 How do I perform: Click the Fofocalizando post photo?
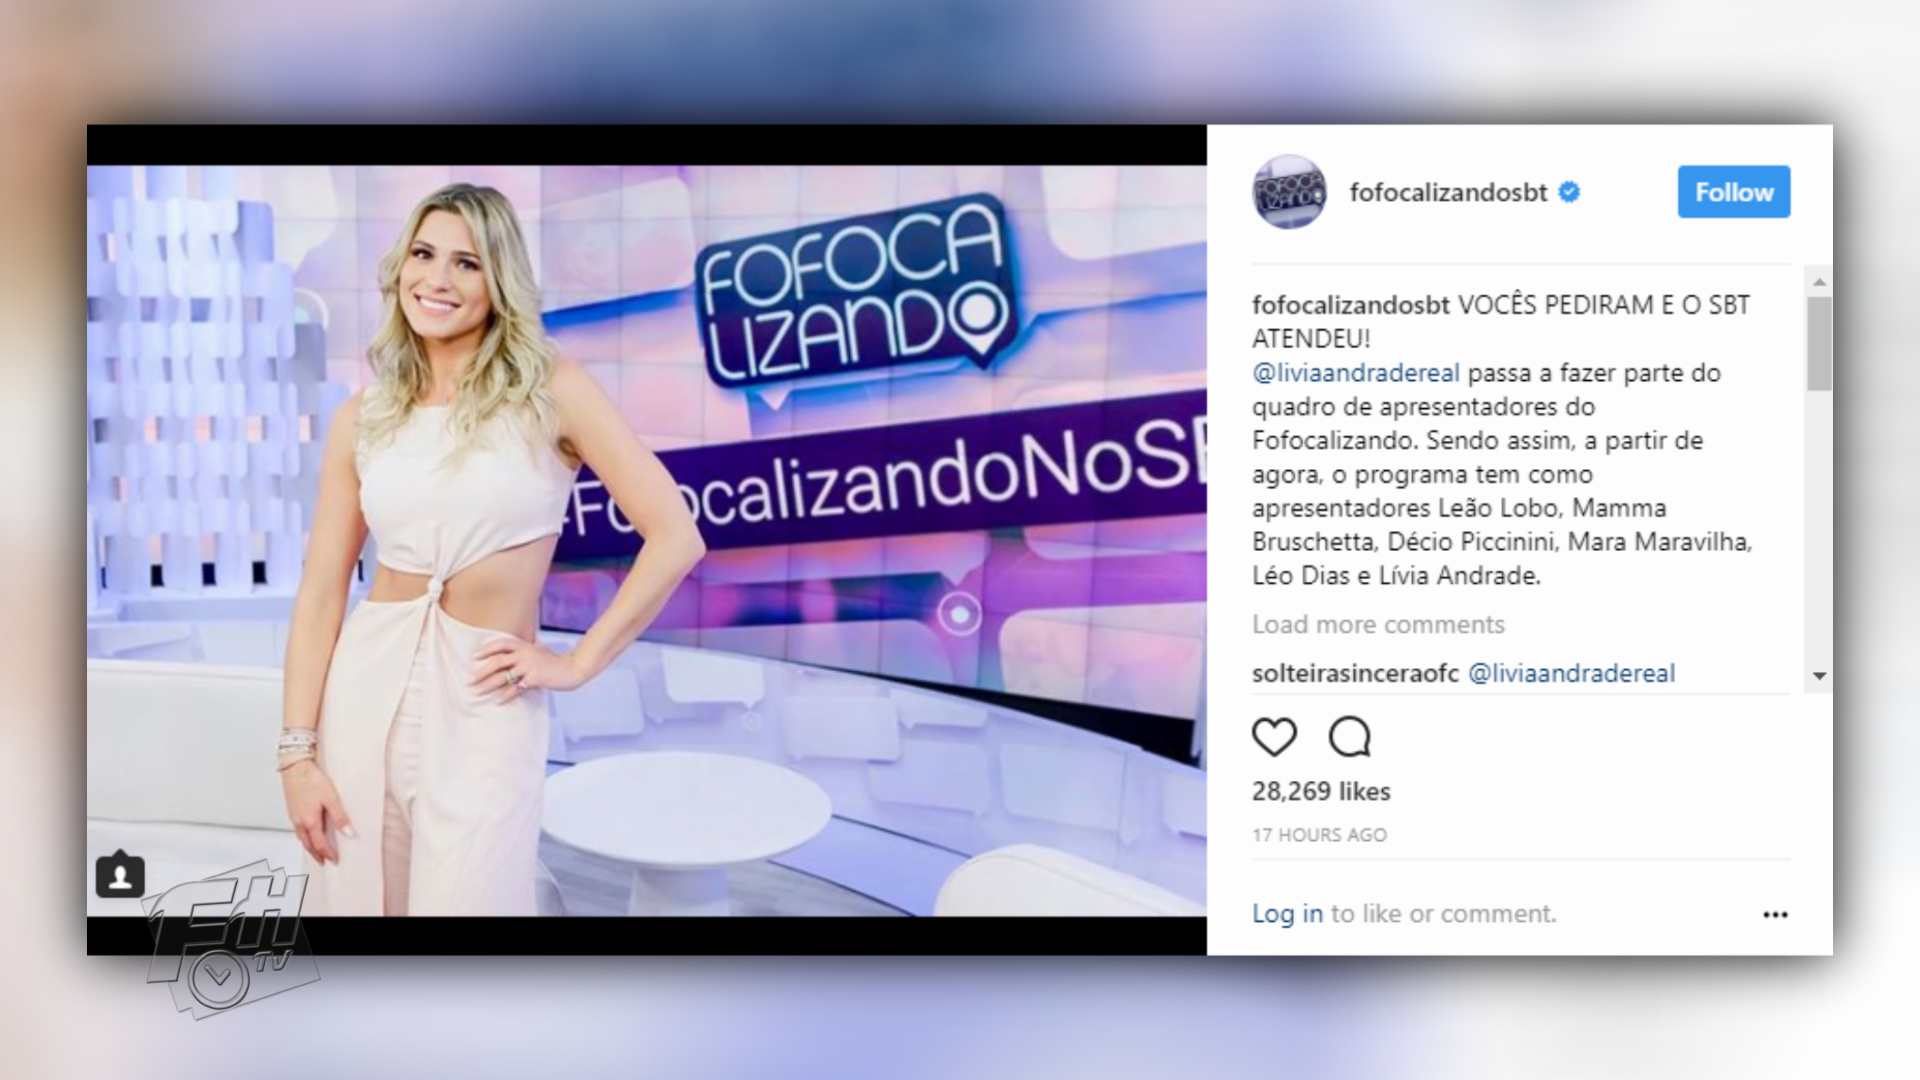(x=647, y=540)
